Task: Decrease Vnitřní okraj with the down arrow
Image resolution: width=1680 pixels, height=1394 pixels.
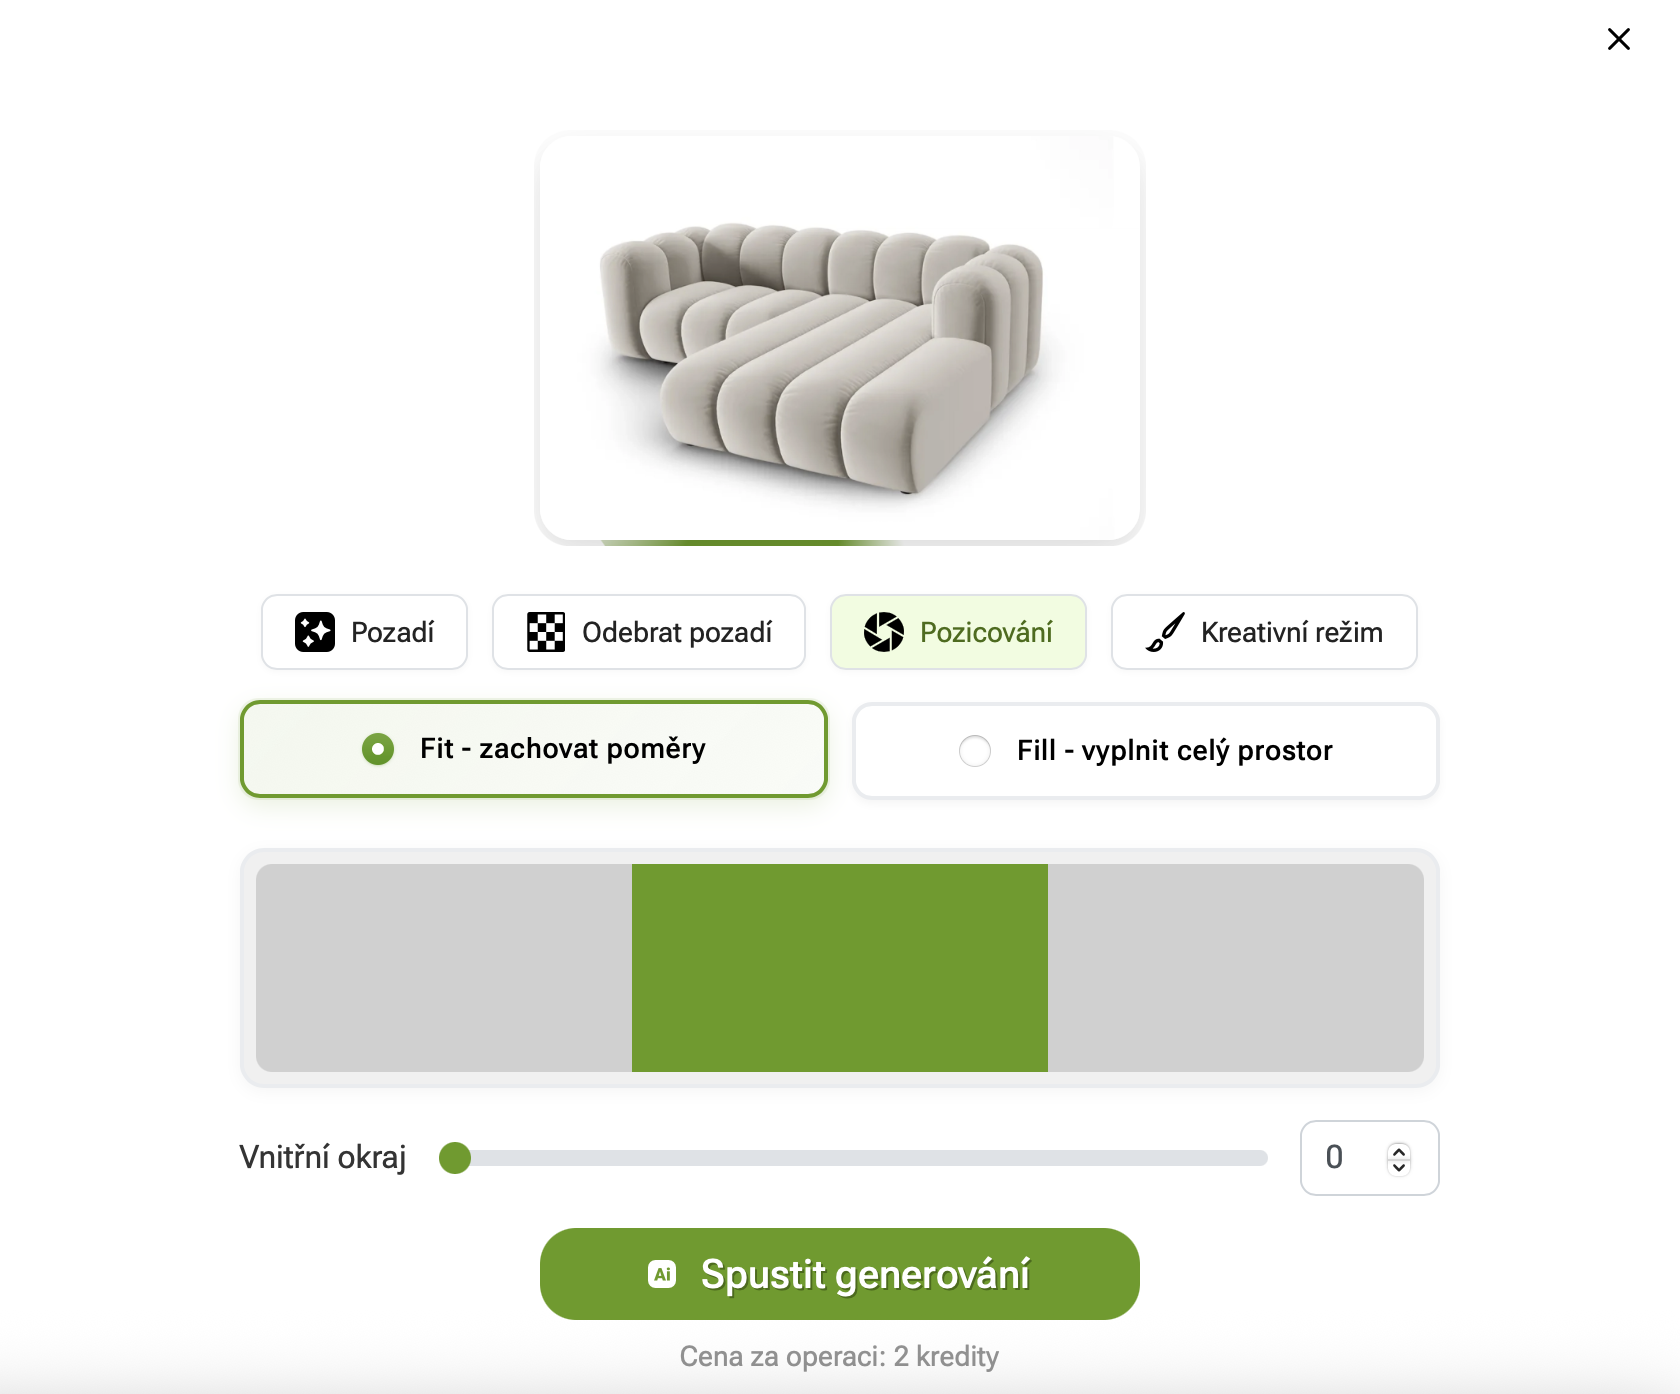Action: pos(1399,1166)
